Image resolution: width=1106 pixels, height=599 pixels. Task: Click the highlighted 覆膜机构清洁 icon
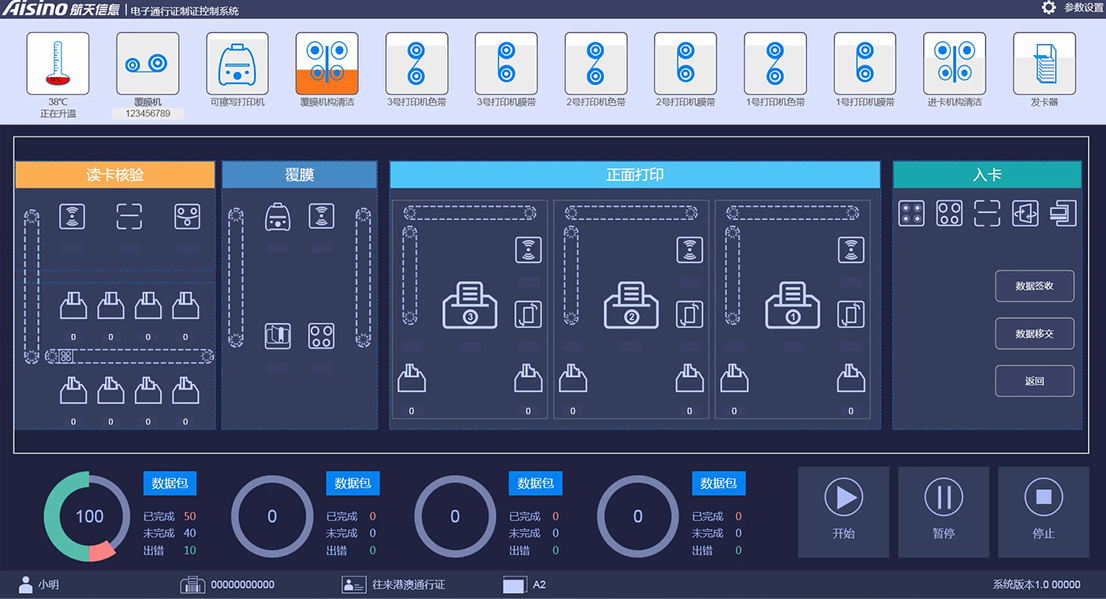(x=326, y=64)
